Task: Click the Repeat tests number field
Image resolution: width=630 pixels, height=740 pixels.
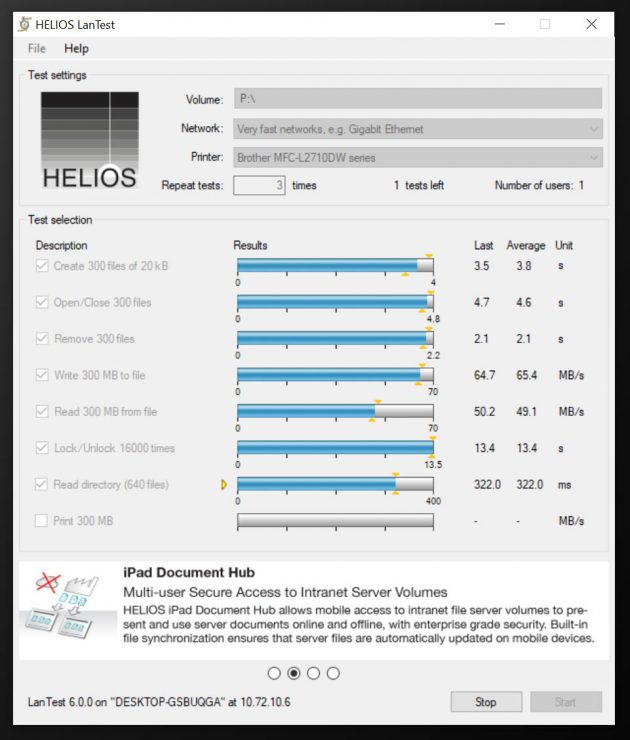Action: click(259, 185)
